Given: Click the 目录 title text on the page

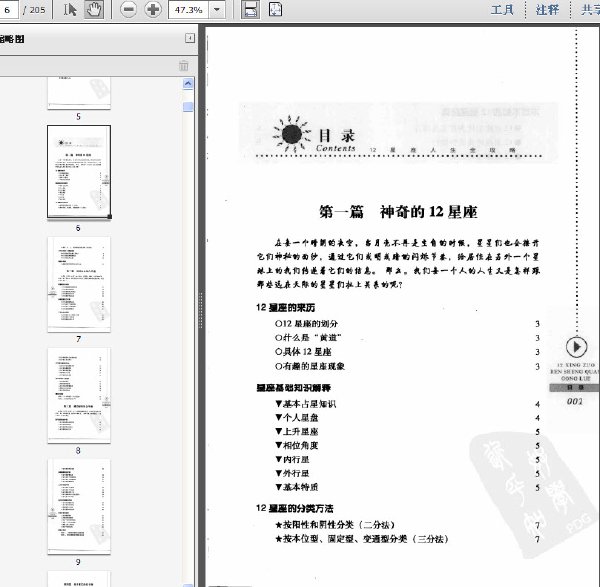Looking at the screenshot, I should click(x=337, y=135).
